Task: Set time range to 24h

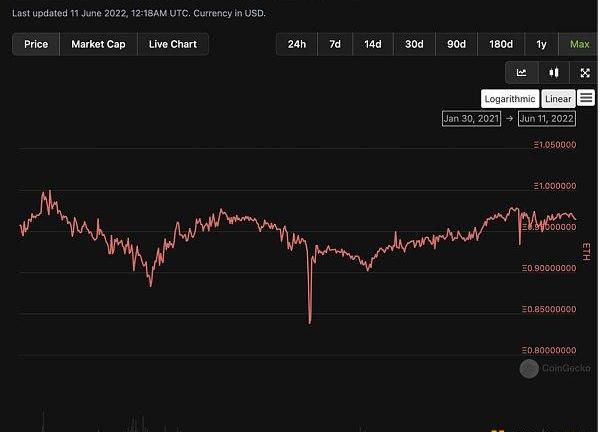Action: 297,44
